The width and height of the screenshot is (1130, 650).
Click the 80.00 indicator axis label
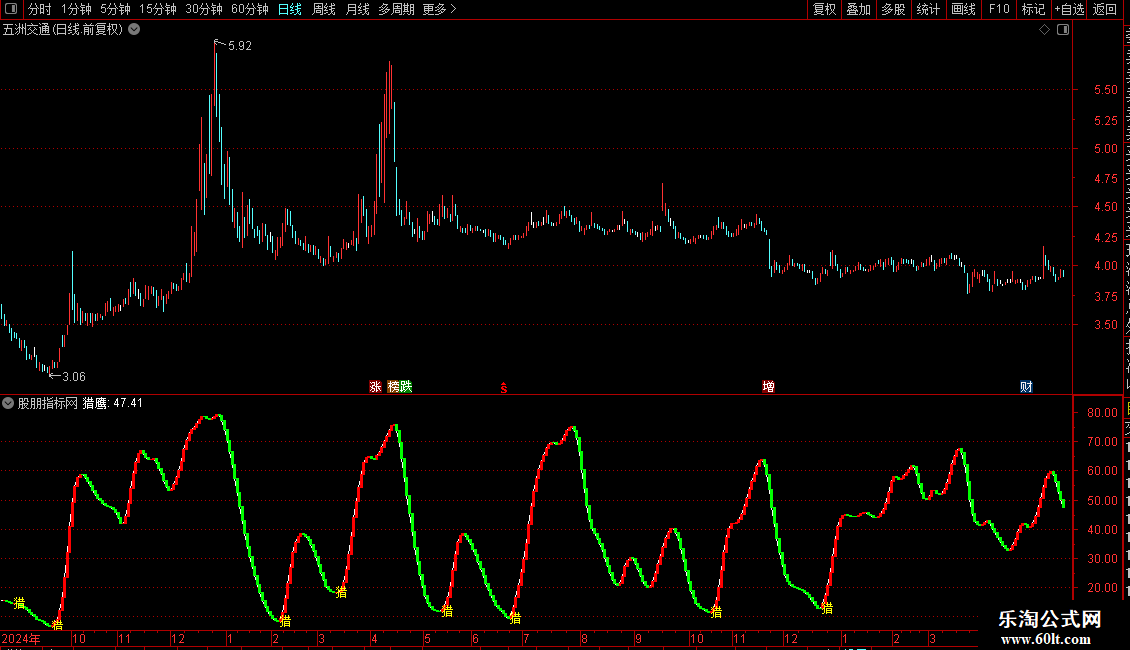point(1103,413)
